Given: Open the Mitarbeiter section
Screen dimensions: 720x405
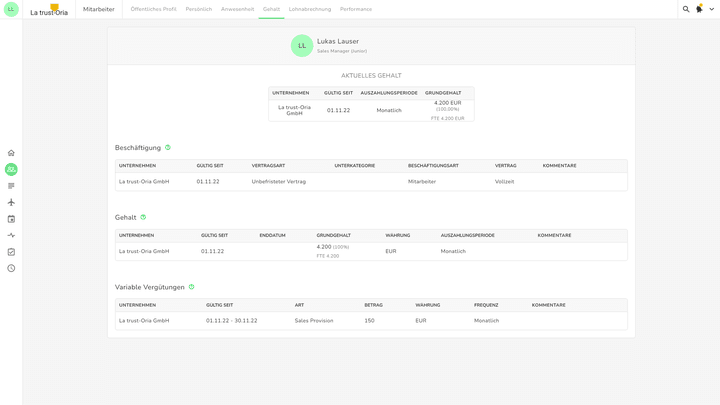Looking at the screenshot, I should point(99,9).
